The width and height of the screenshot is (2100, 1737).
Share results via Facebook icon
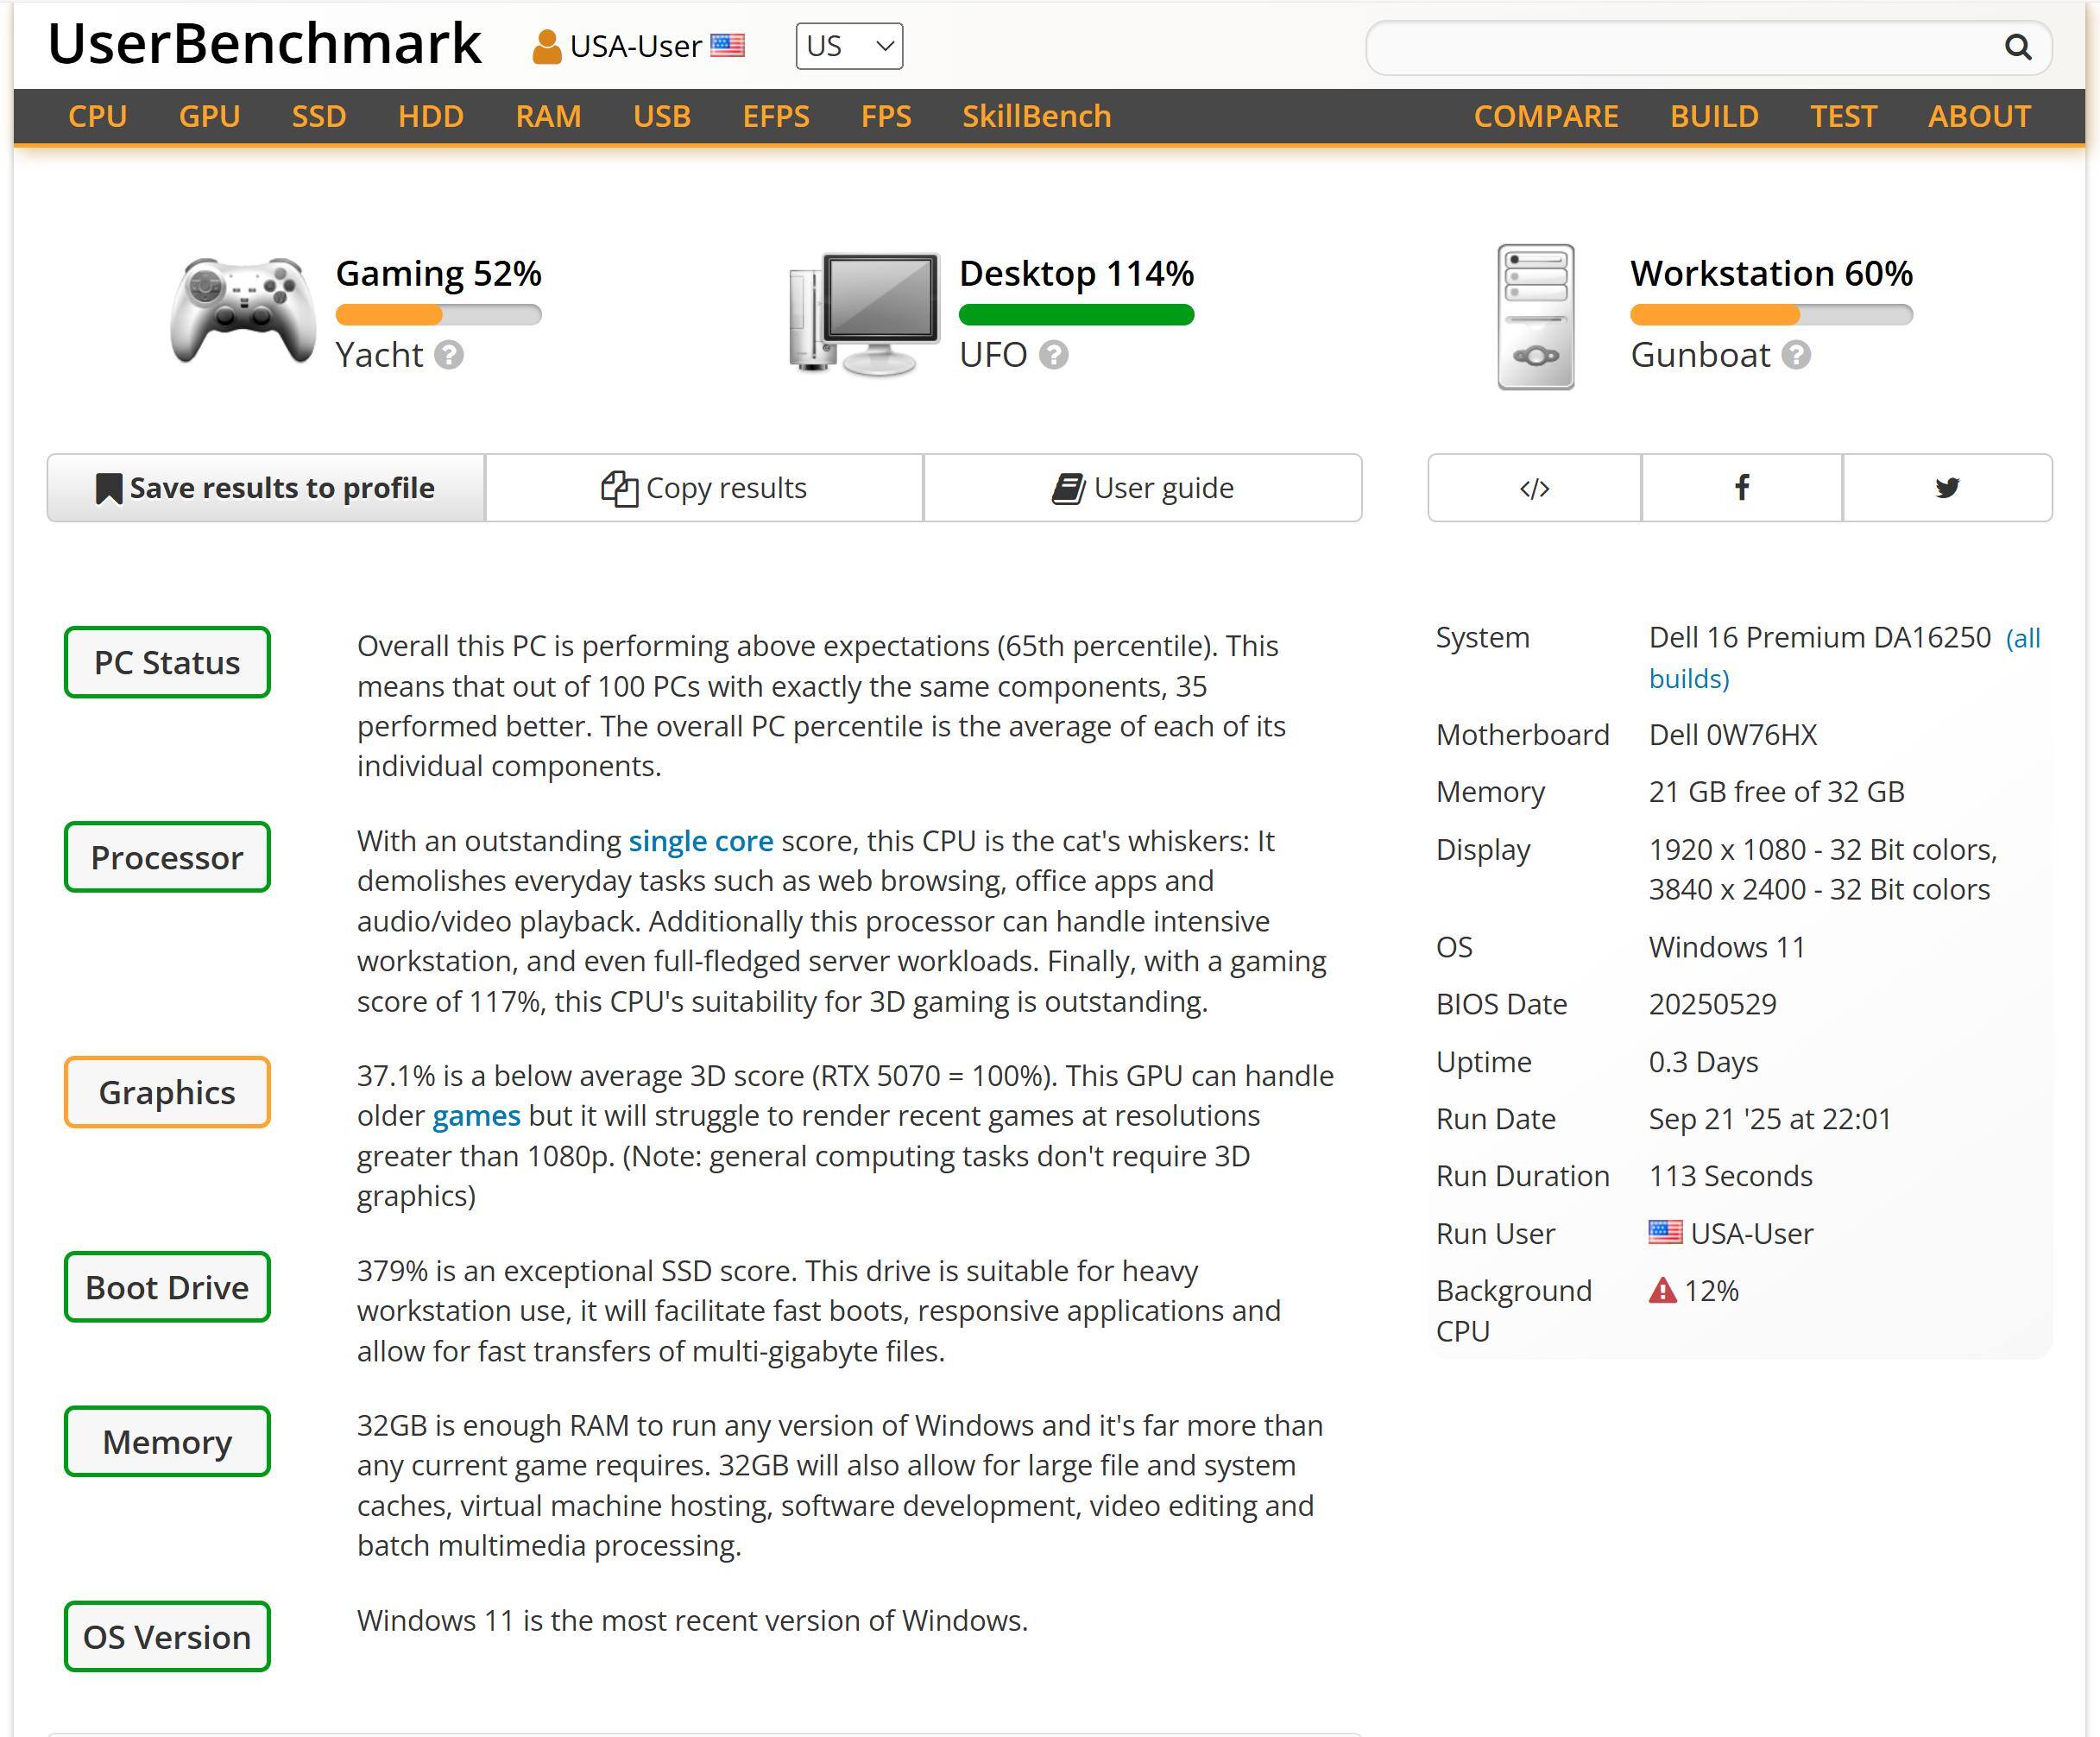(x=1741, y=488)
